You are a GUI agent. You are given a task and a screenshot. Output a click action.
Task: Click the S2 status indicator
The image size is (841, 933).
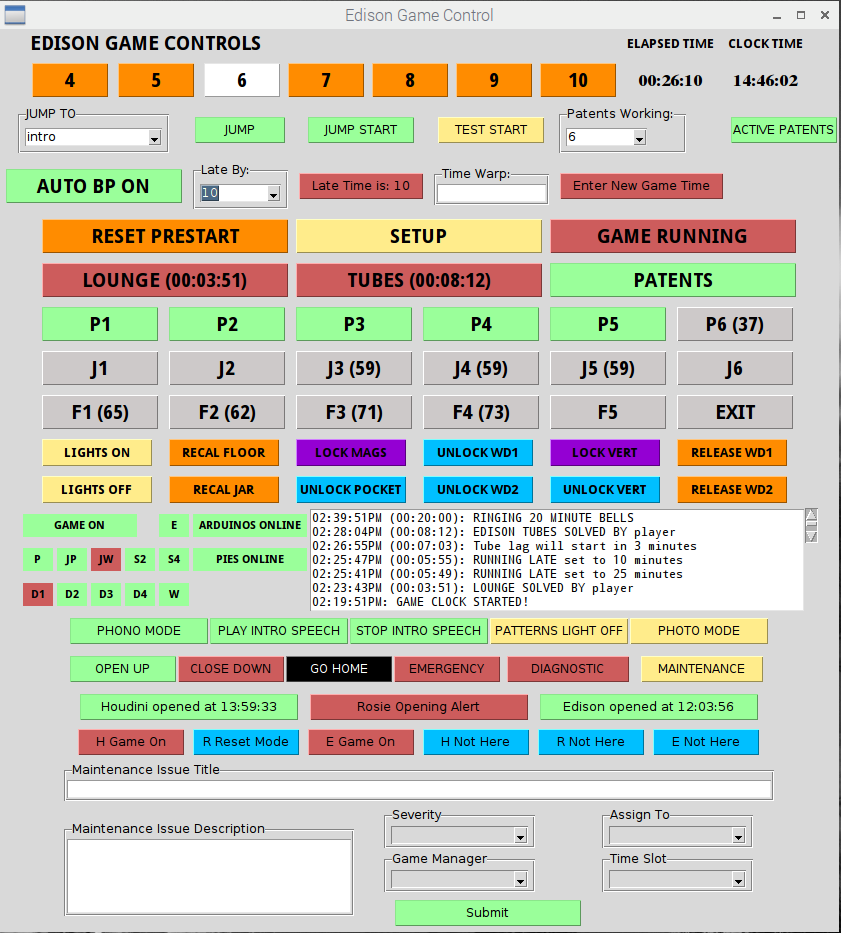[140, 560]
